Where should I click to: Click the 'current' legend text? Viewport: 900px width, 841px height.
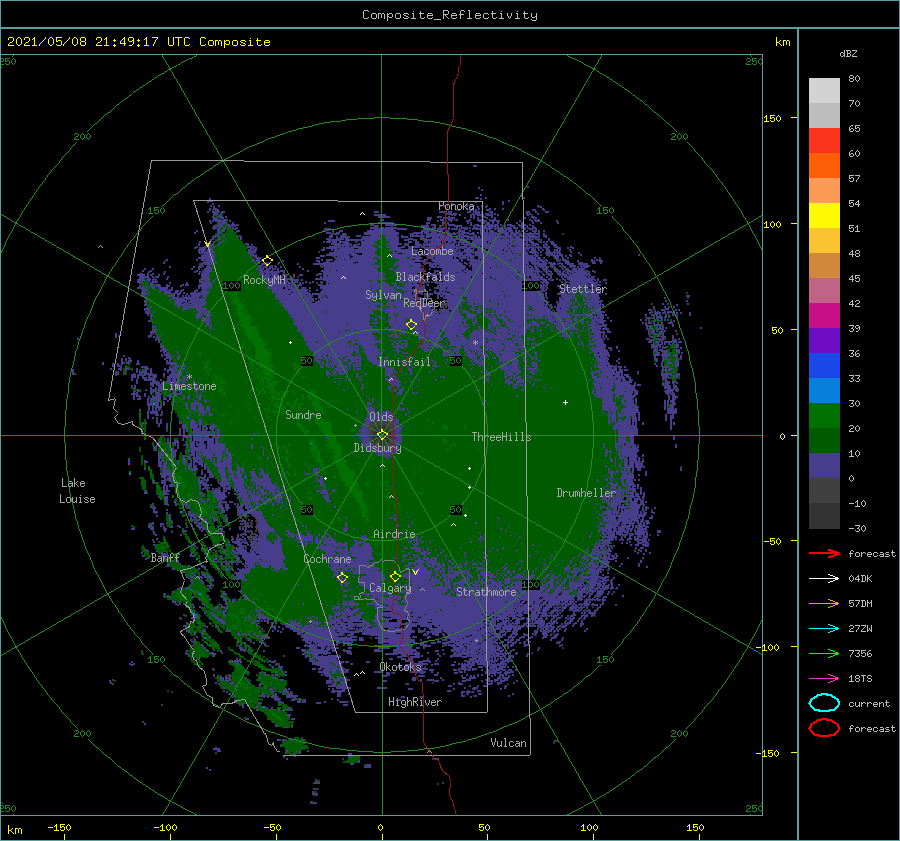[x=869, y=703]
